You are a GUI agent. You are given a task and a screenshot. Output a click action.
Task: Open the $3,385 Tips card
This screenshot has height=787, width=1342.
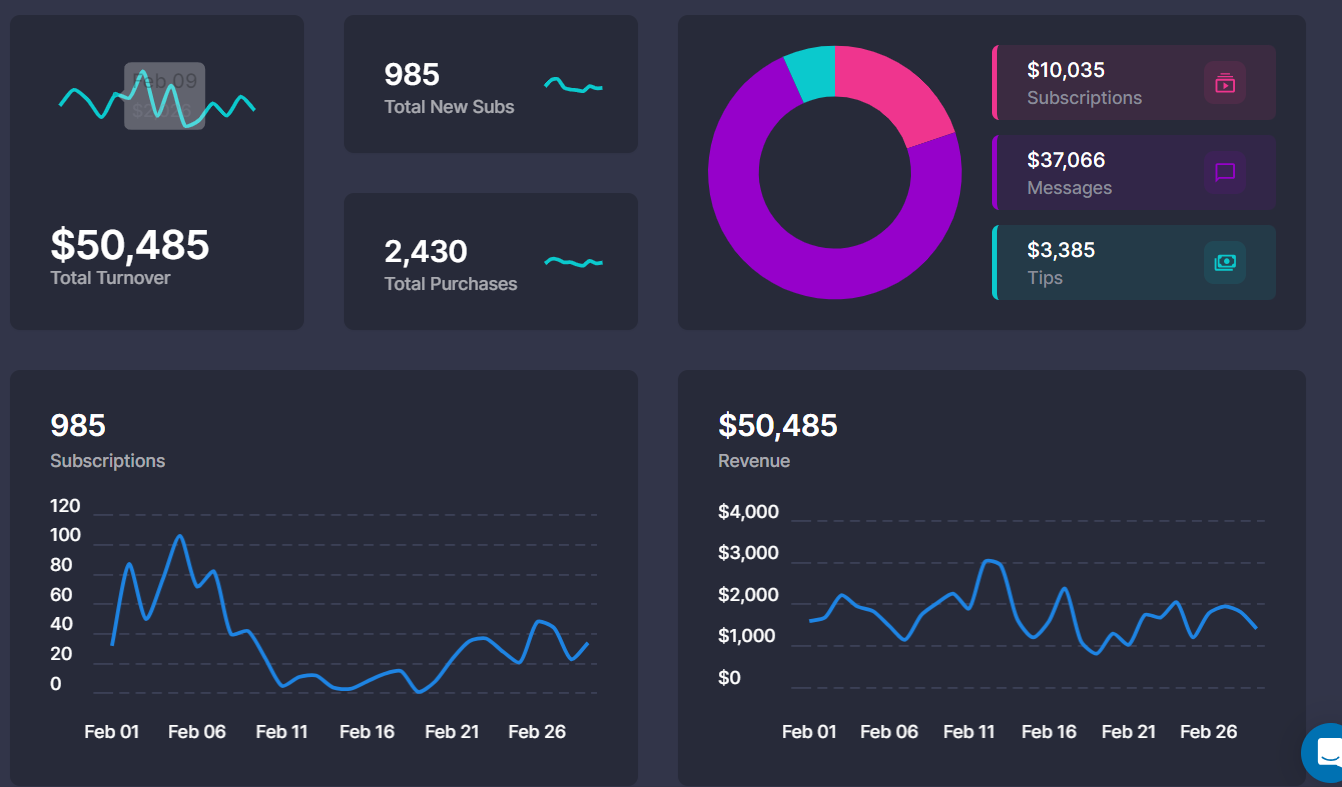tap(1134, 262)
